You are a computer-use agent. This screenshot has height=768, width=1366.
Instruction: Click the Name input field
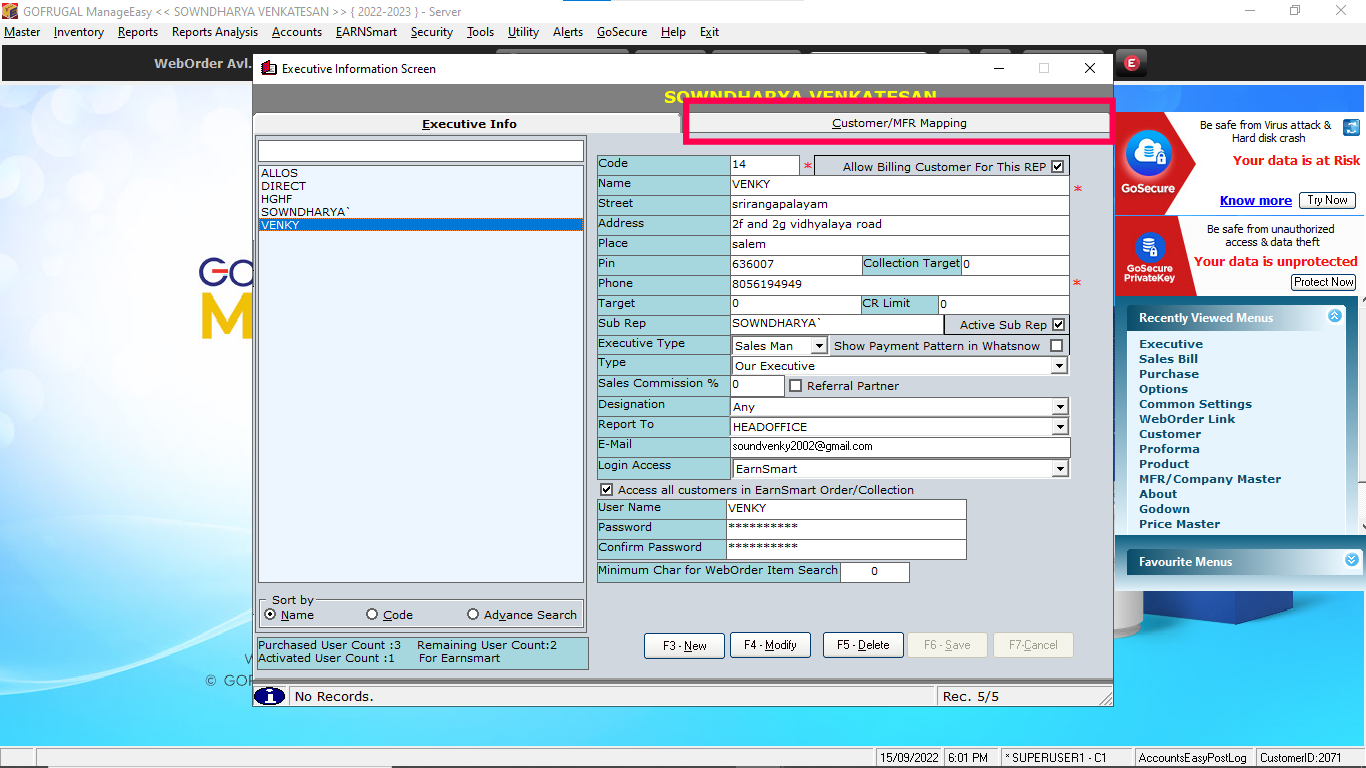900,185
